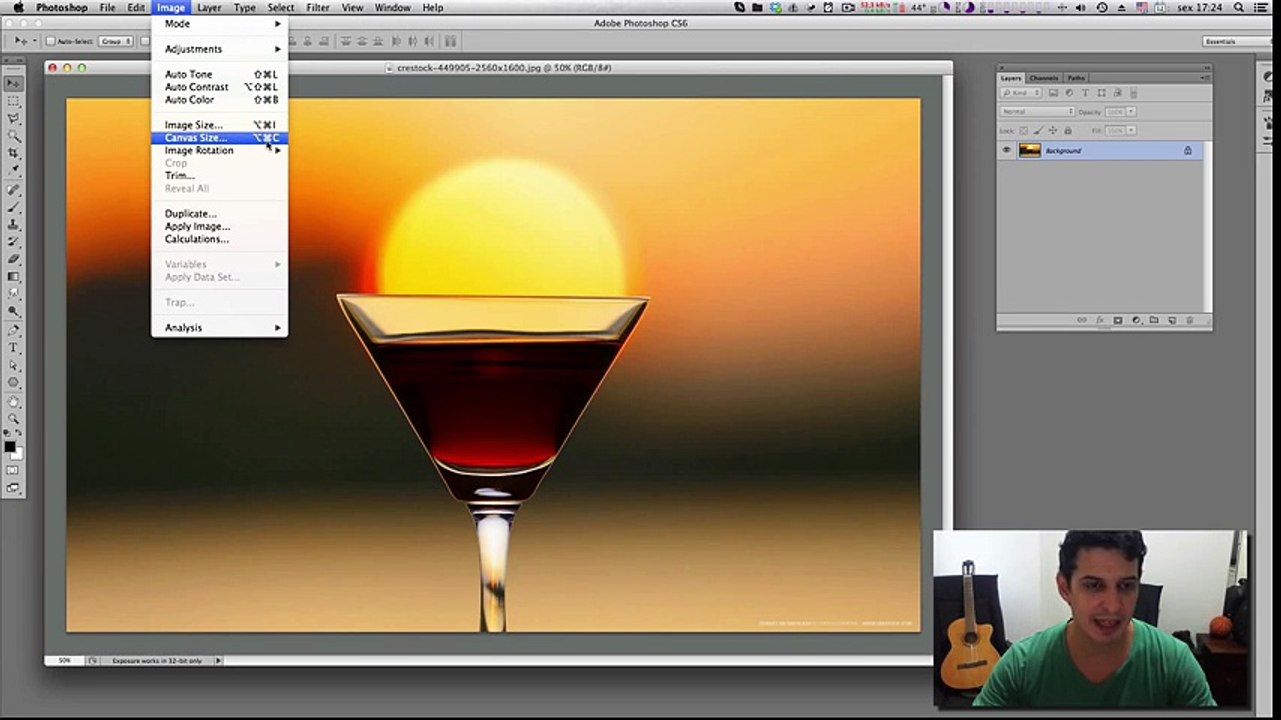
Task: Toggle the Auto-Select checkbox
Action: (50, 41)
